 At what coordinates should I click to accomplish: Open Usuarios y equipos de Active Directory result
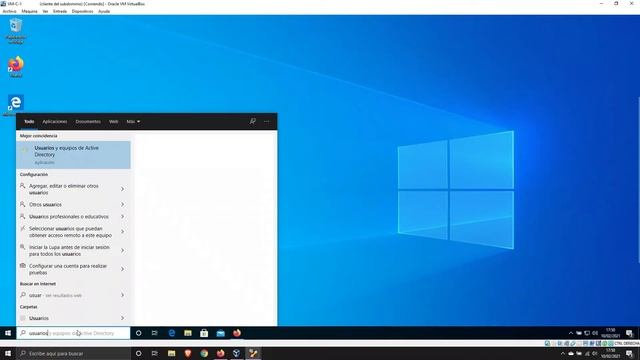pos(73,155)
